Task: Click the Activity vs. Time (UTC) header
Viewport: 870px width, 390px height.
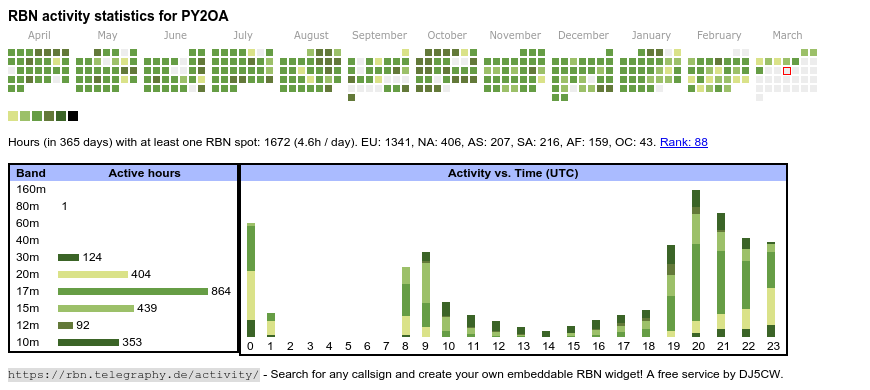Action: click(513, 173)
